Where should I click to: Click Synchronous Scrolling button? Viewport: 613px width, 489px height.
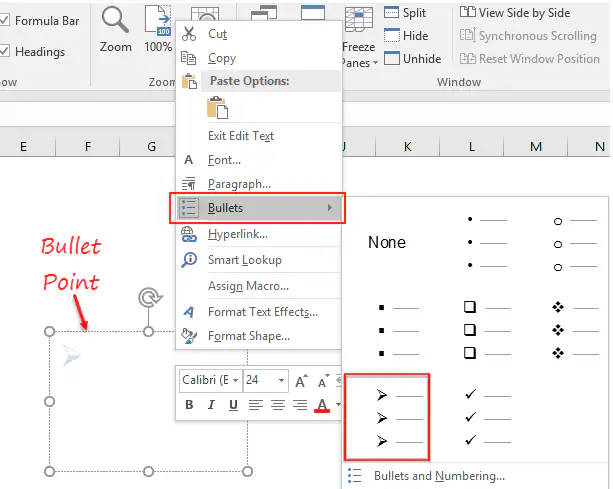(528, 36)
